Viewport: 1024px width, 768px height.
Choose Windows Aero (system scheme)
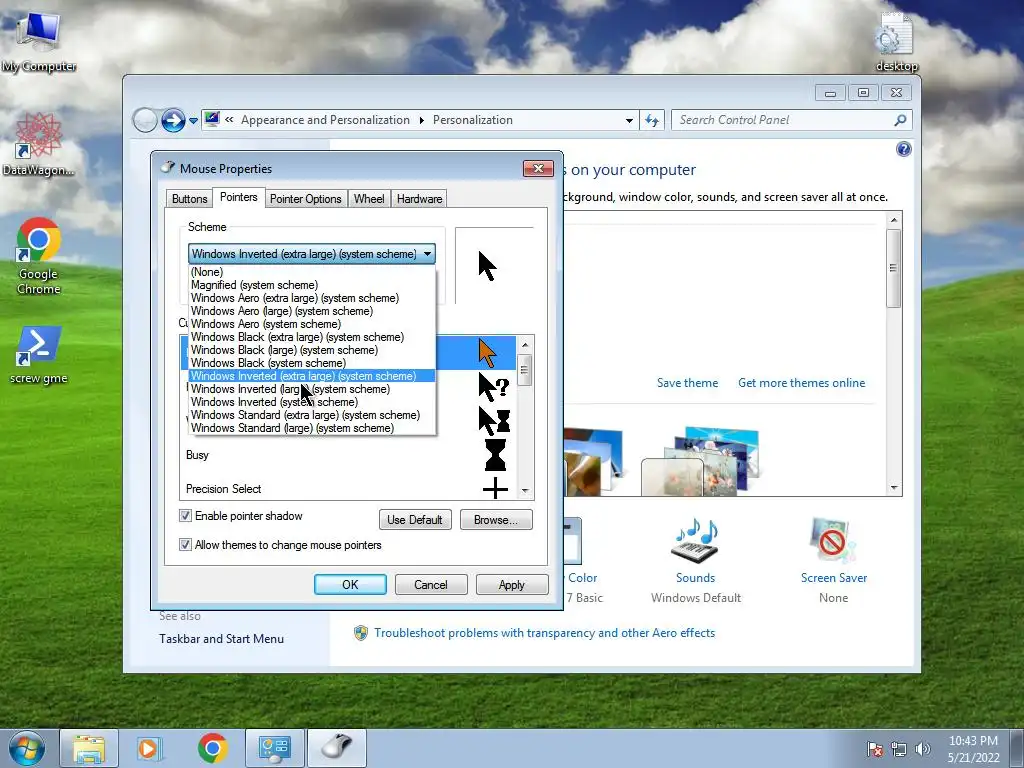click(x=312, y=324)
